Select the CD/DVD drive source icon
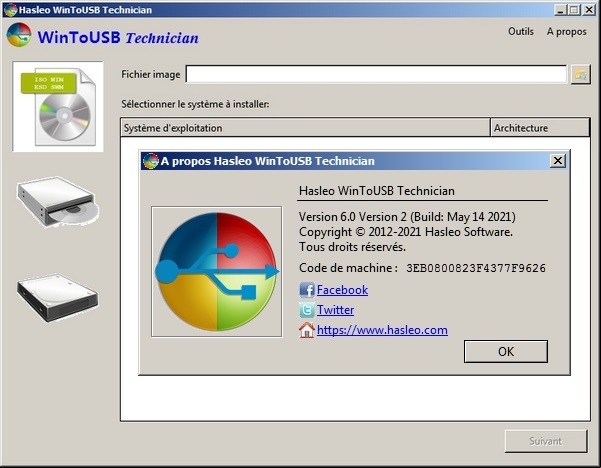Viewport: 601px width, 468px height. pos(58,202)
